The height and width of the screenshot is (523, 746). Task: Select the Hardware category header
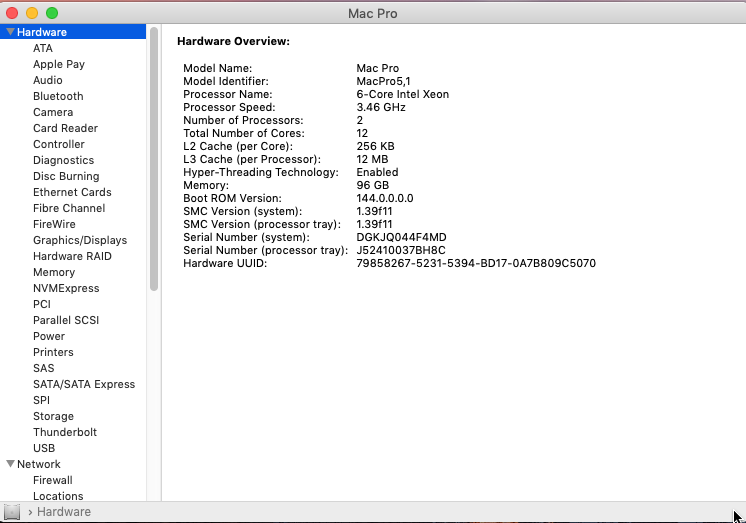[x=42, y=32]
